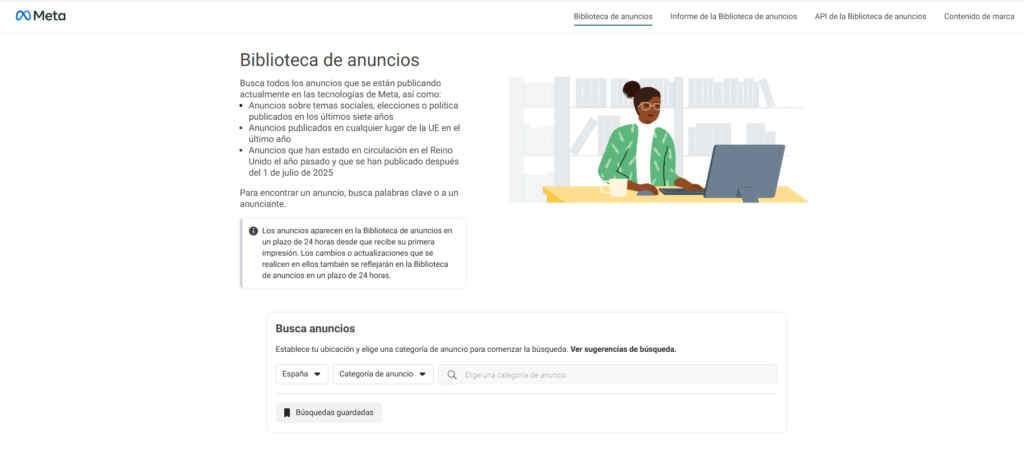
Task: Click the Meta logo
Action: (x=40, y=16)
